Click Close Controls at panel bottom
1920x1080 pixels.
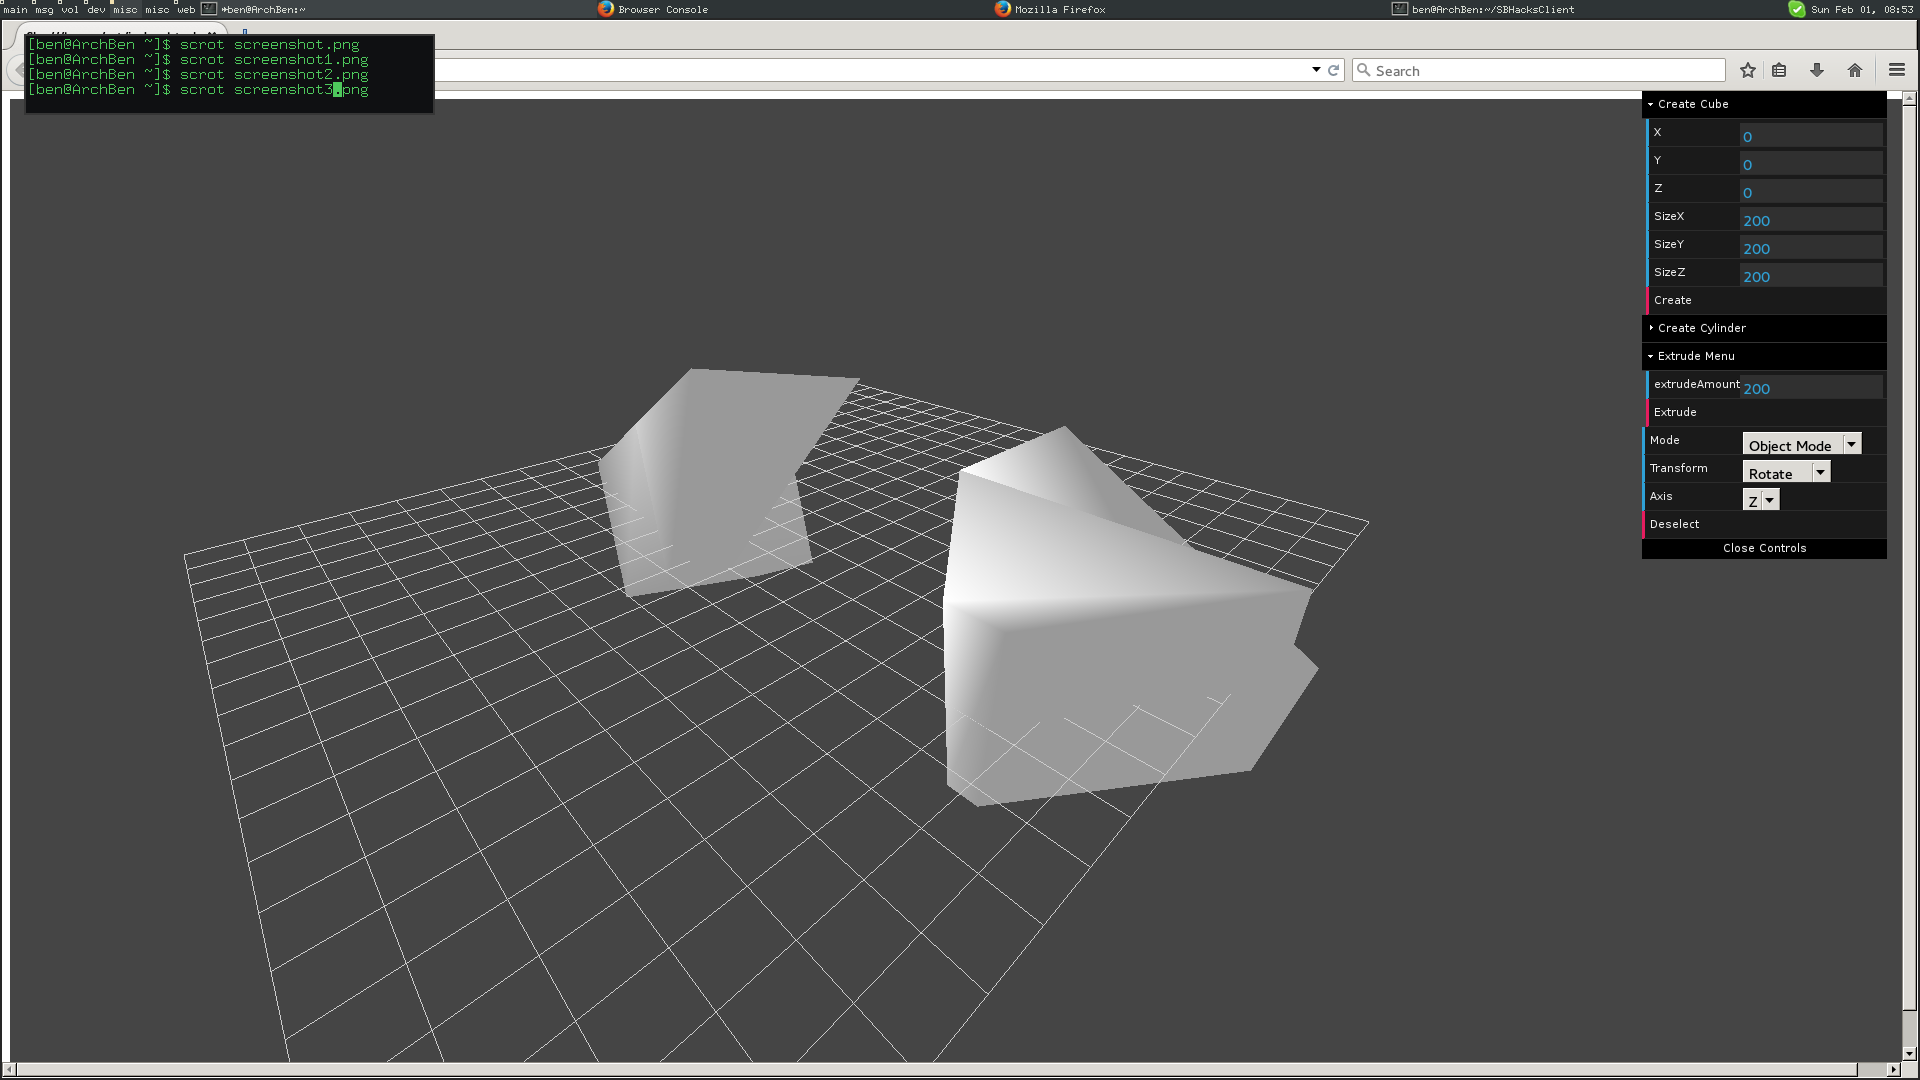pyautogui.click(x=1764, y=548)
